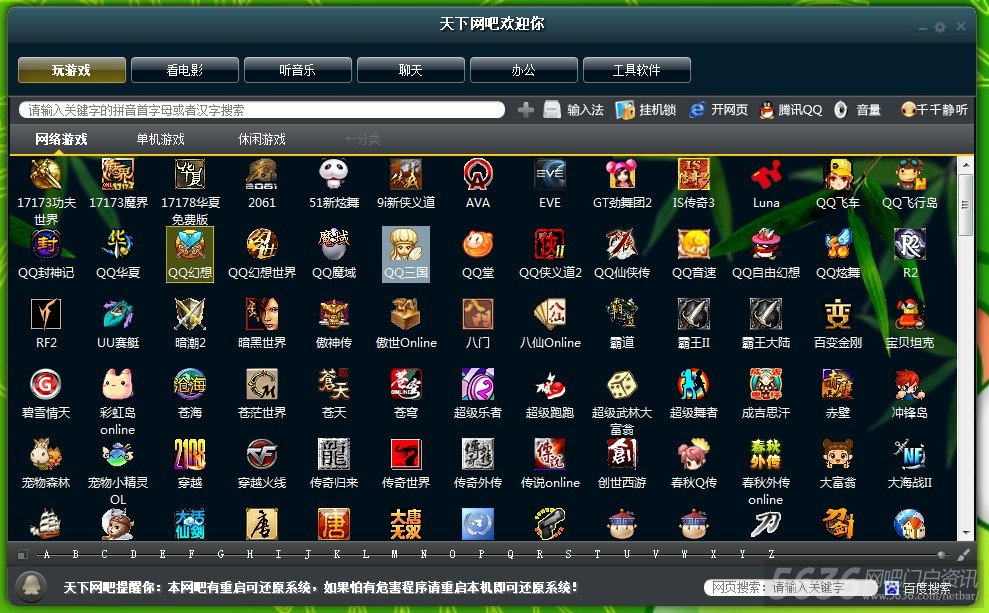This screenshot has width=989, height=613.
Task: Select the QQ幻想 game icon
Action: 190,254
